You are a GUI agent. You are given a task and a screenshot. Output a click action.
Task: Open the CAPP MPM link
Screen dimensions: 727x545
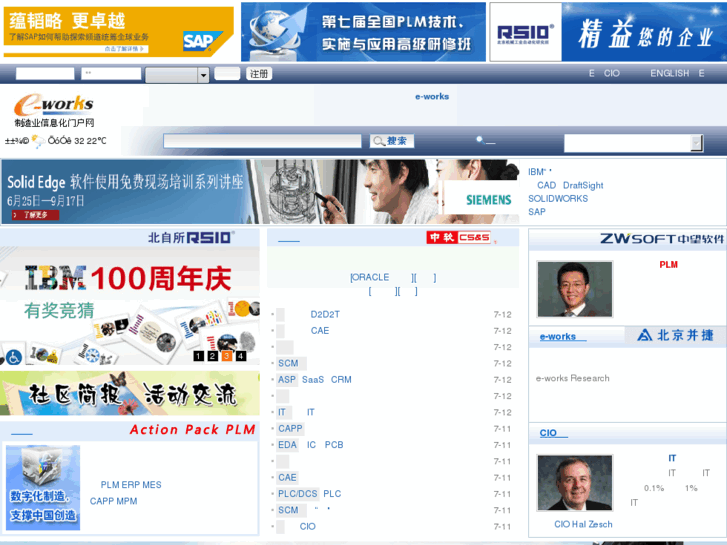click(x=114, y=501)
